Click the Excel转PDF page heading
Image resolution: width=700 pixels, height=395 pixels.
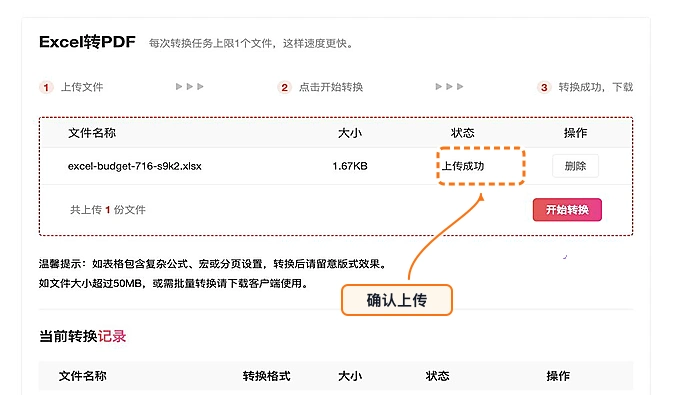(x=88, y=42)
